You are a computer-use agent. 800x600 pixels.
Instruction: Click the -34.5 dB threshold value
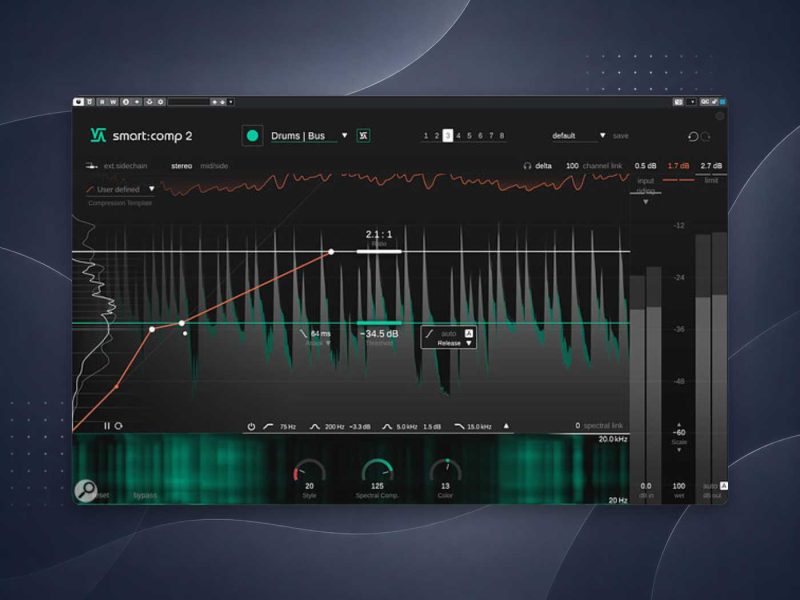coord(379,334)
